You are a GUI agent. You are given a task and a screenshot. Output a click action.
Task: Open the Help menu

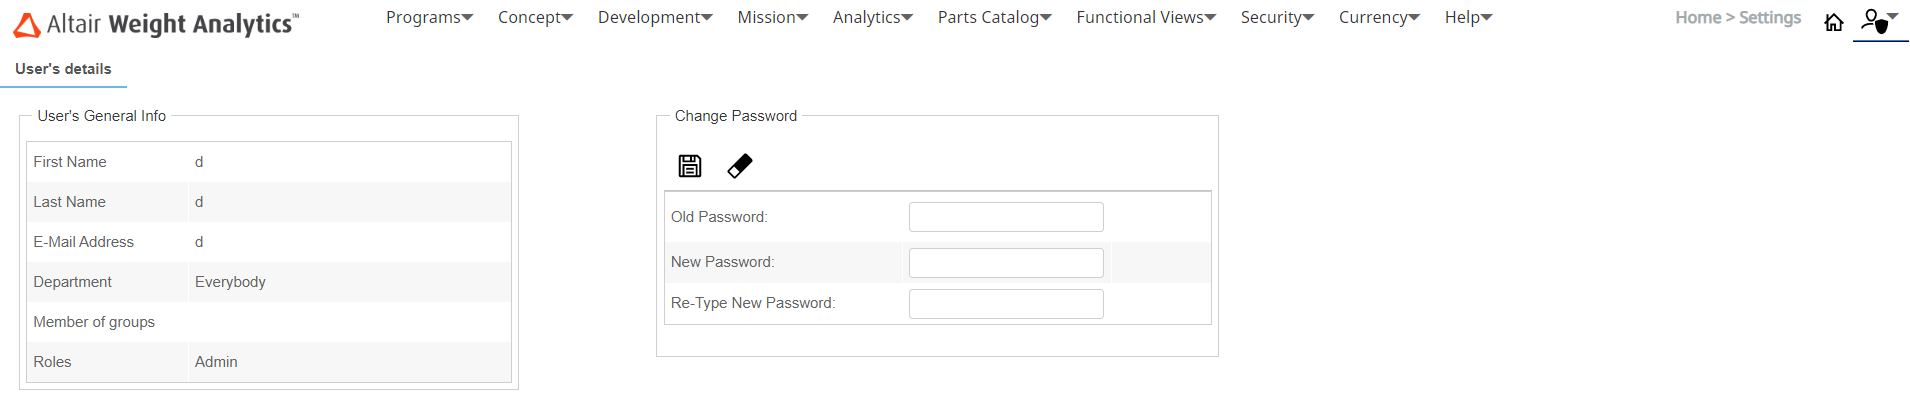1468,18
